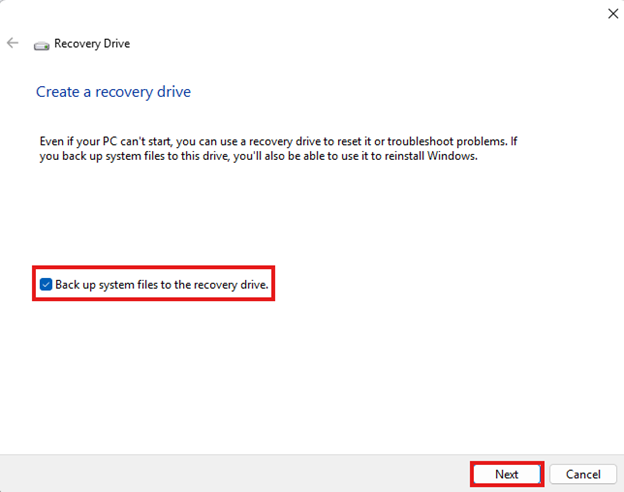Click the Create a recovery drive heading

pos(113,92)
